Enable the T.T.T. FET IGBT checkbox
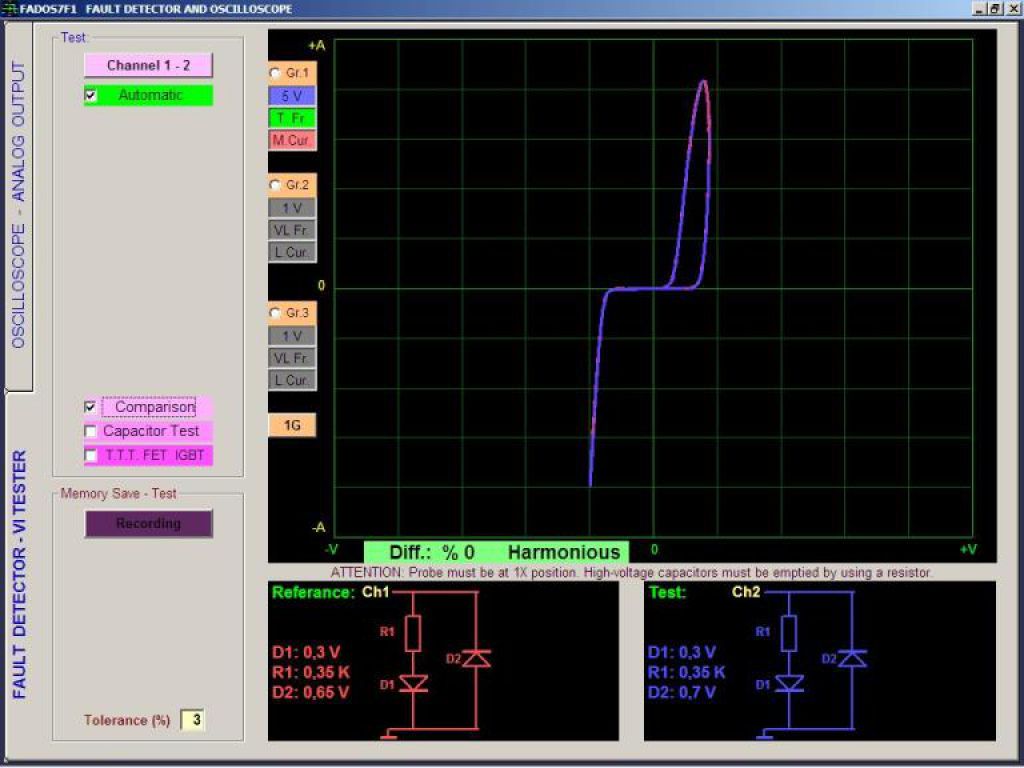Image resolution: width=1024 pixels, height=768 pixels. coord(91,455)
